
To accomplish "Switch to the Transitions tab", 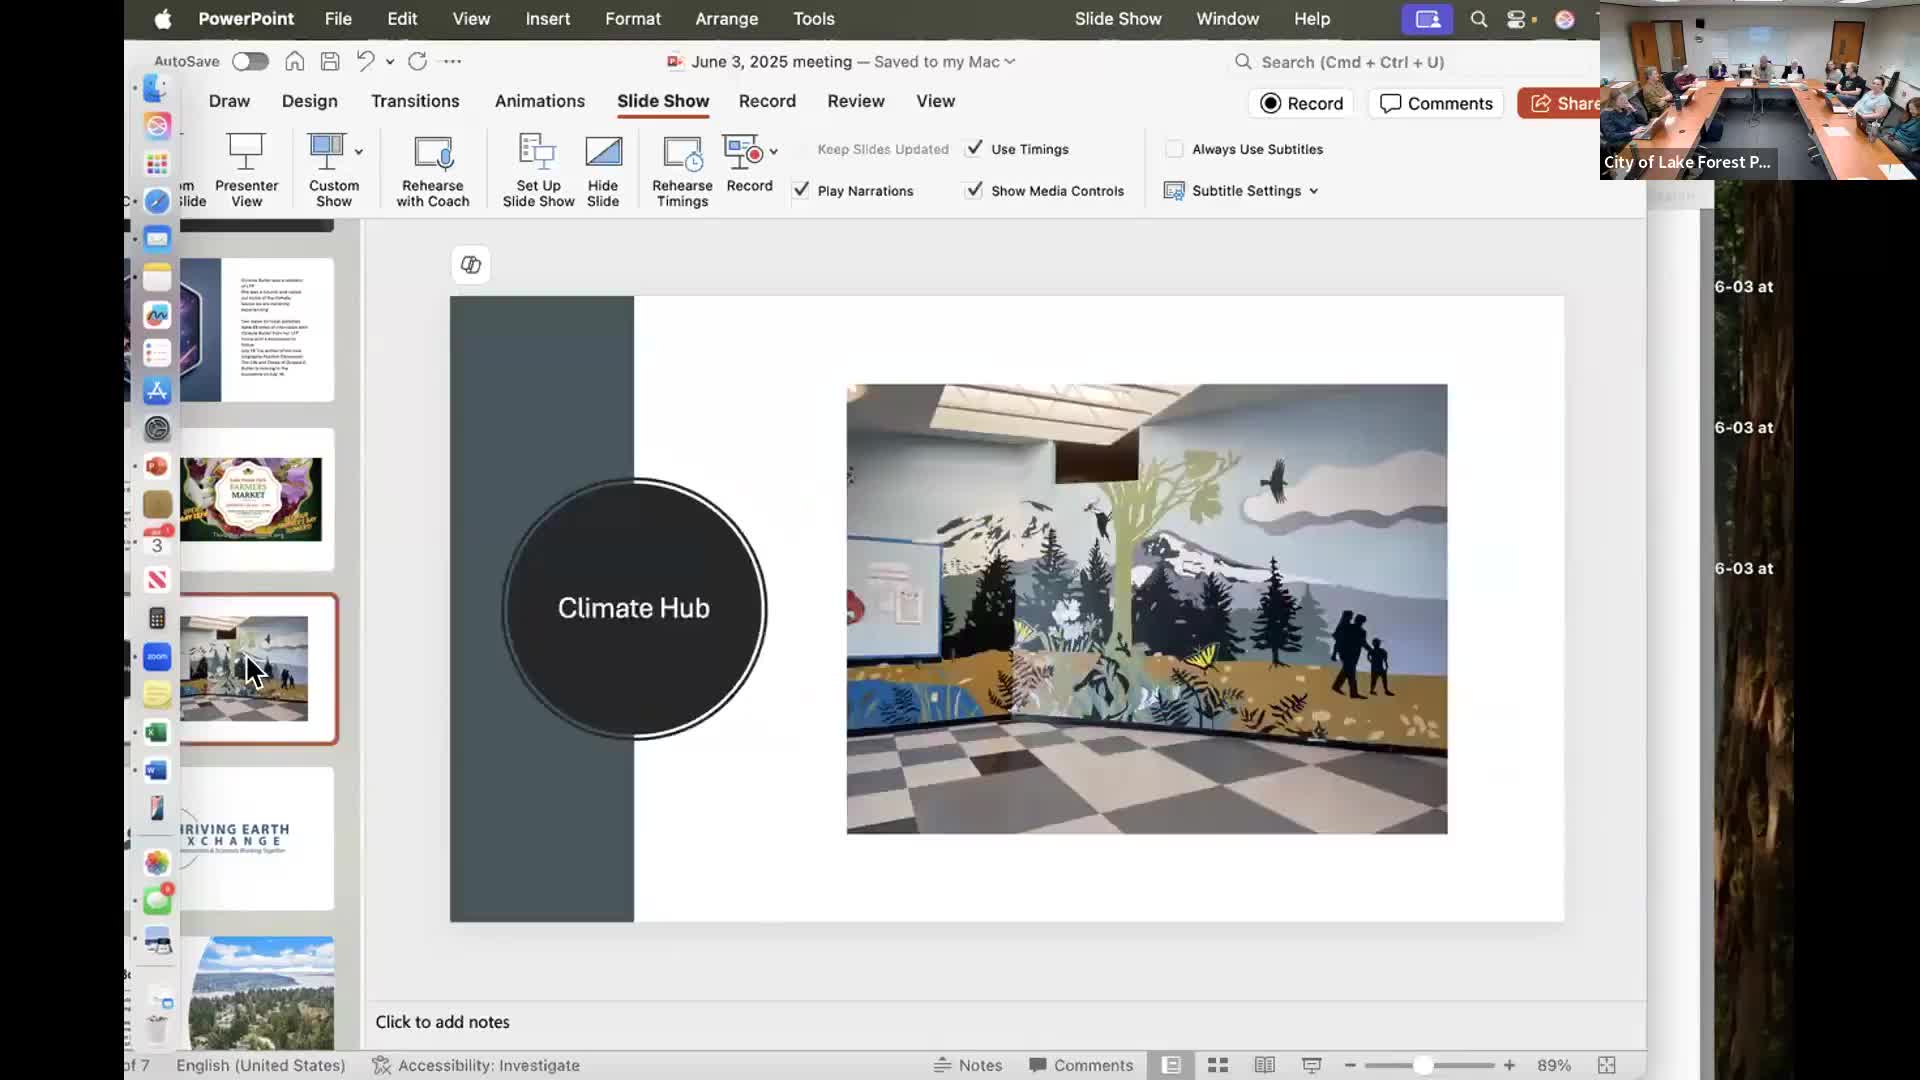I will [x=415, y=101].
